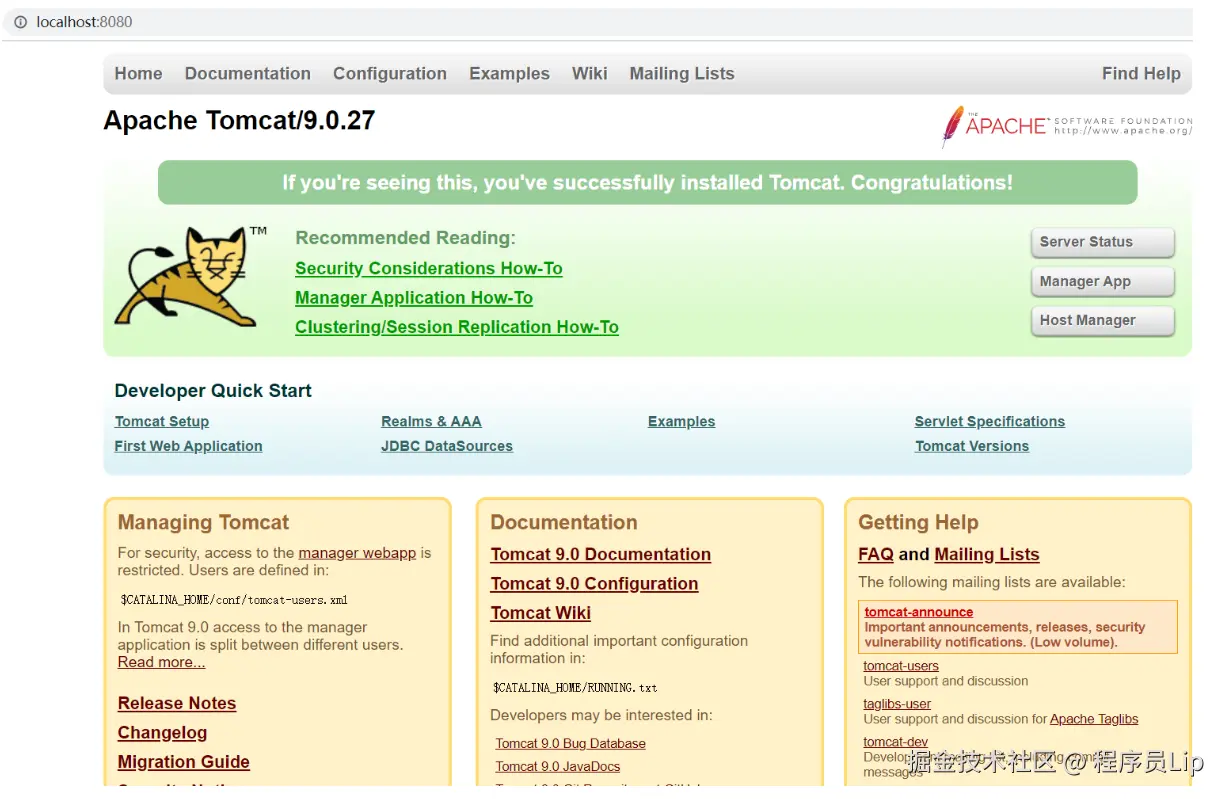Open the Documentation nav item

(x=248, y=74)
